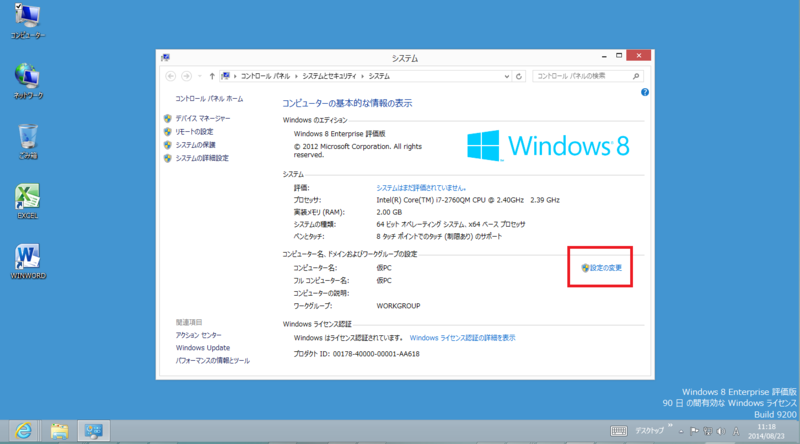Click システムはまだ評価されていません link
Screen dimensions: 800x444
click(x=421, y=188)
